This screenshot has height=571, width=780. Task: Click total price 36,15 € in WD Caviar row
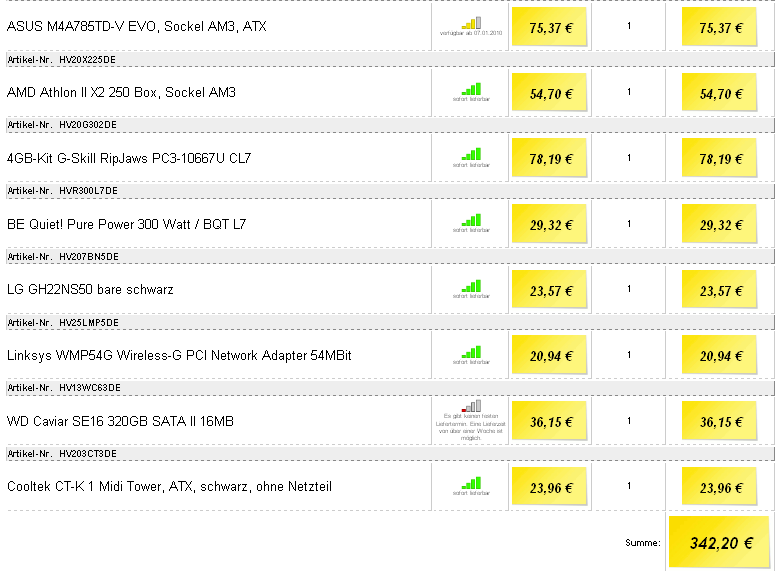click(x=719, y=421)
